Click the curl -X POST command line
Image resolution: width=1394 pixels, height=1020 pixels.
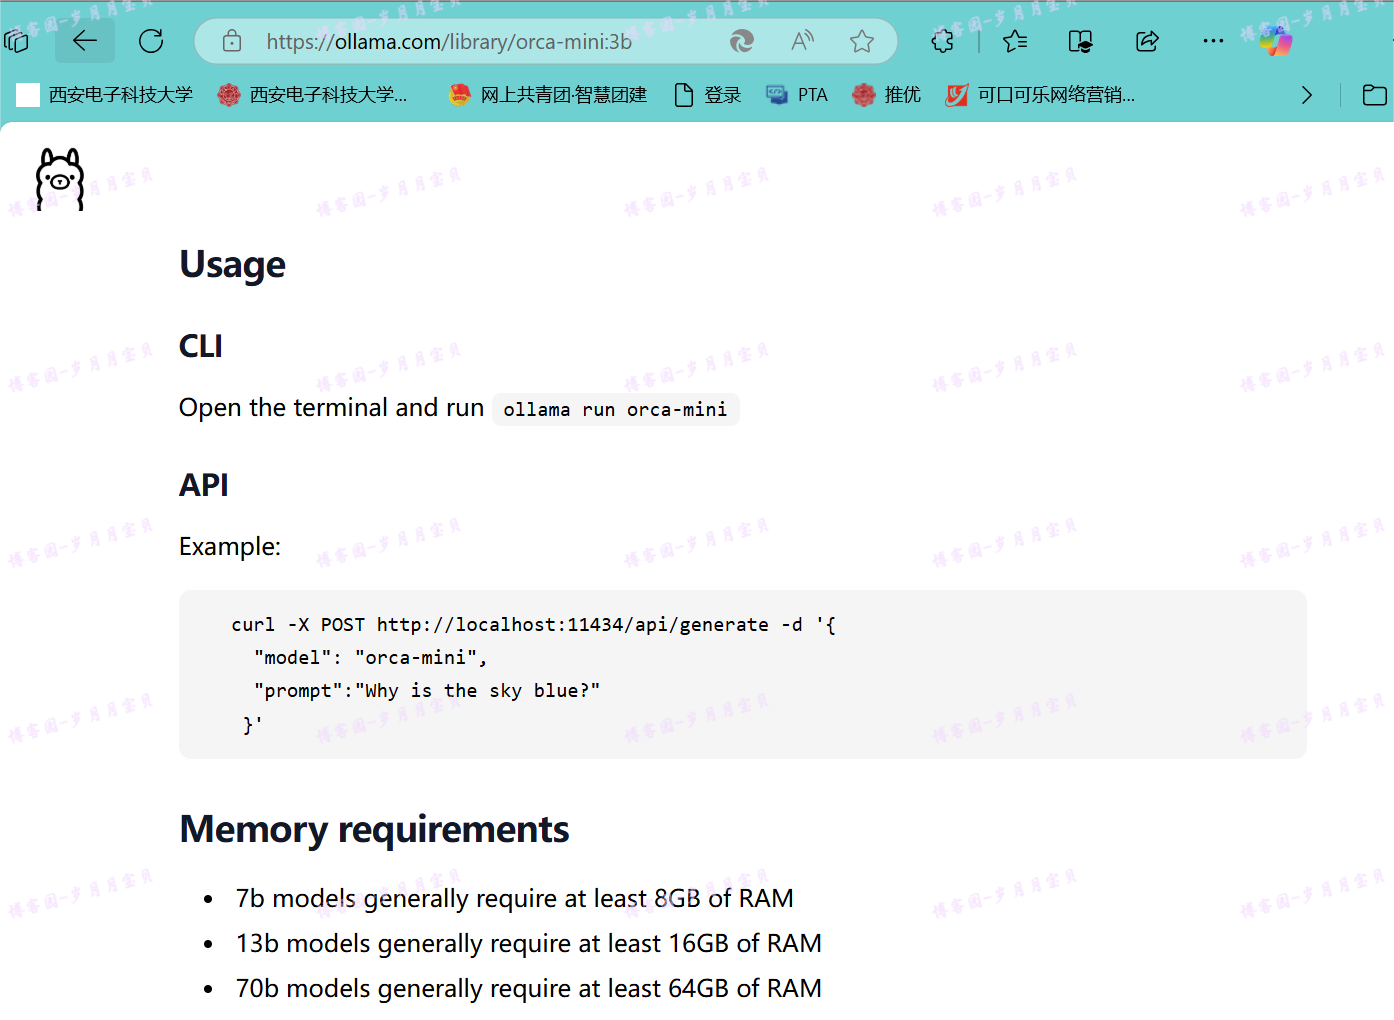coord(534,625)
